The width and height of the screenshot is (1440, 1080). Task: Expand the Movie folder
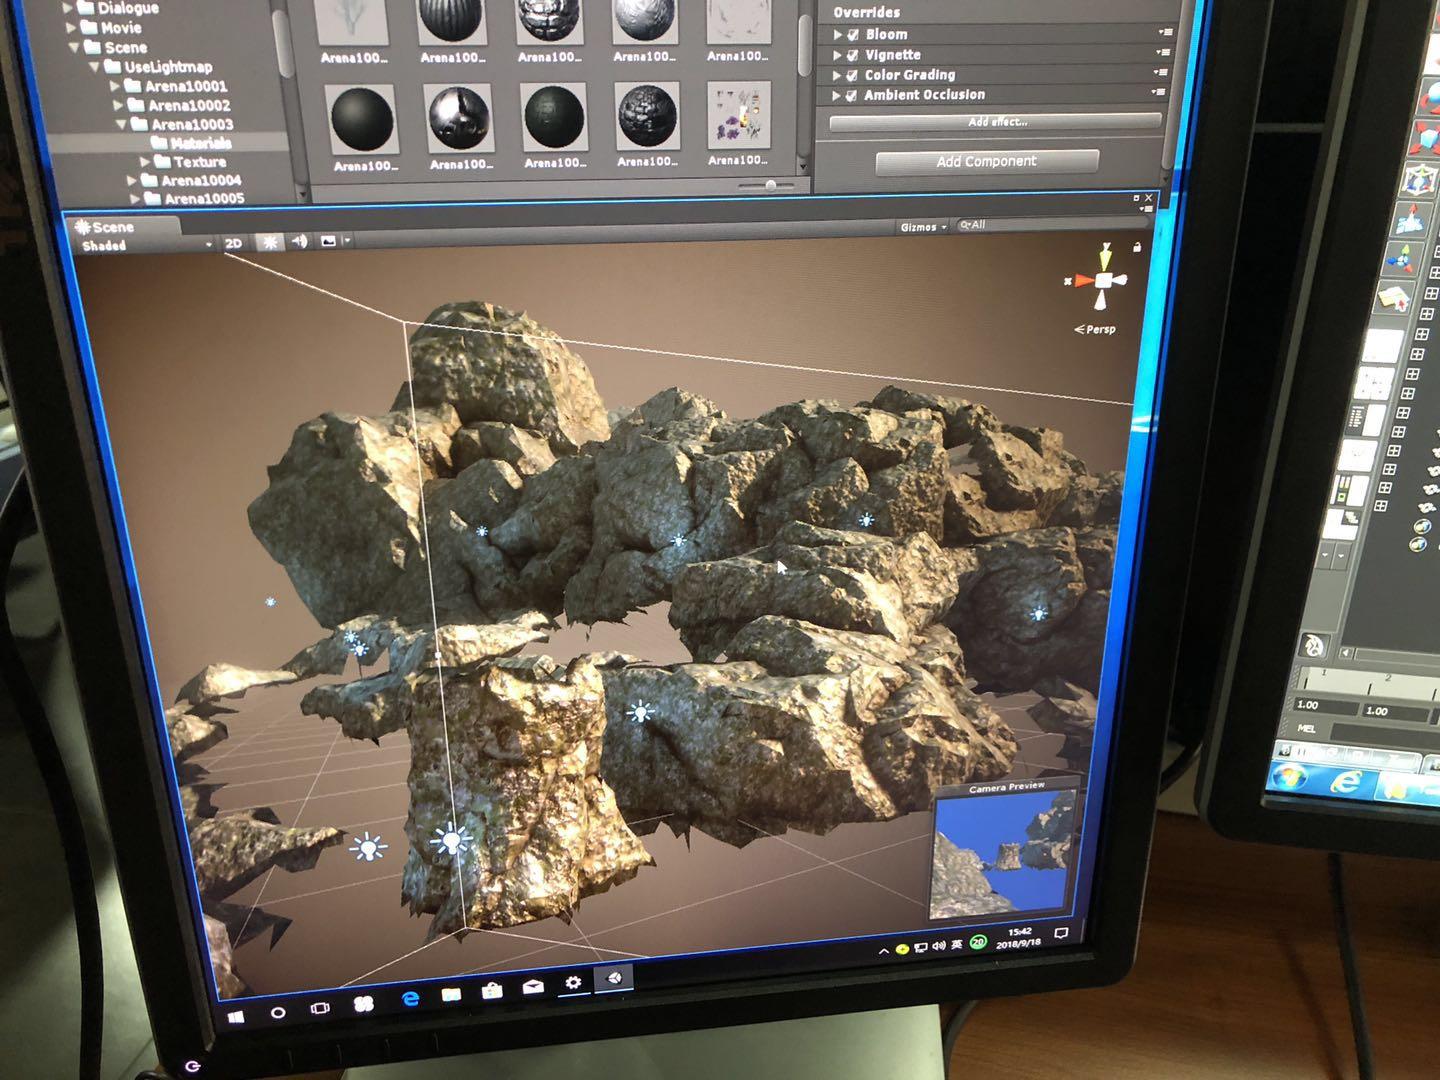point(71,28)
